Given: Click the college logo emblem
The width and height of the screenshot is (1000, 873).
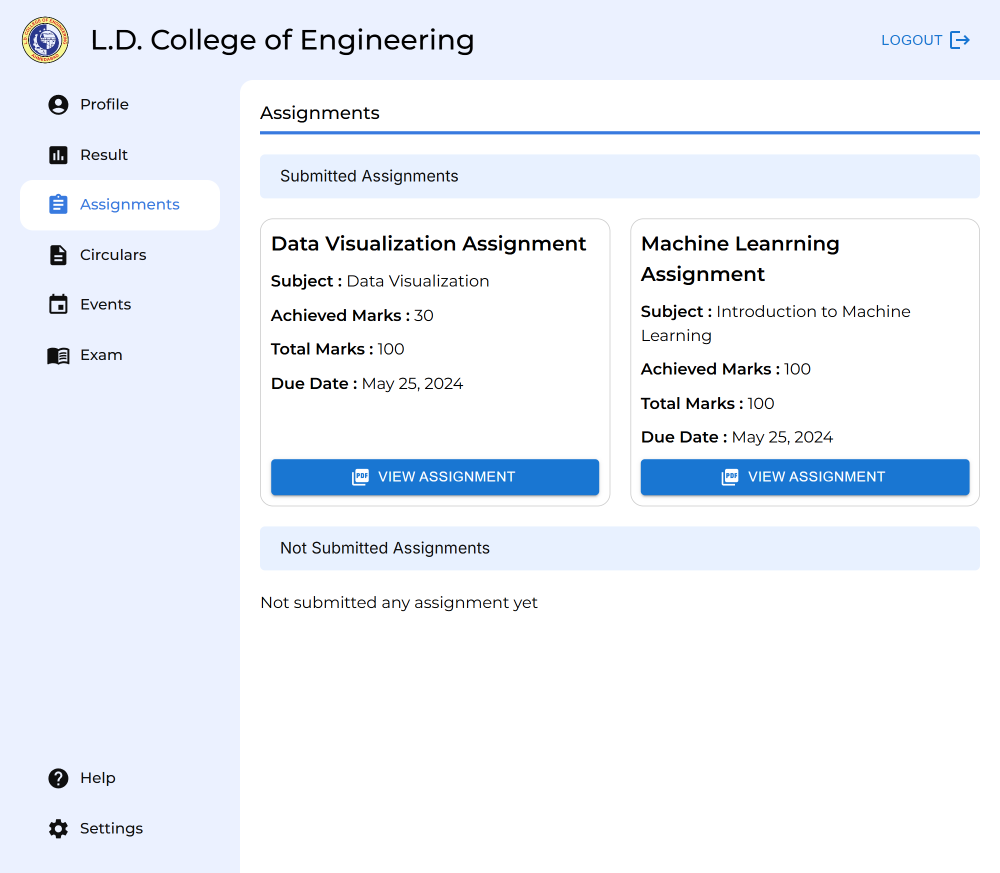Looking at the screenshot, I should click(45, 40).
